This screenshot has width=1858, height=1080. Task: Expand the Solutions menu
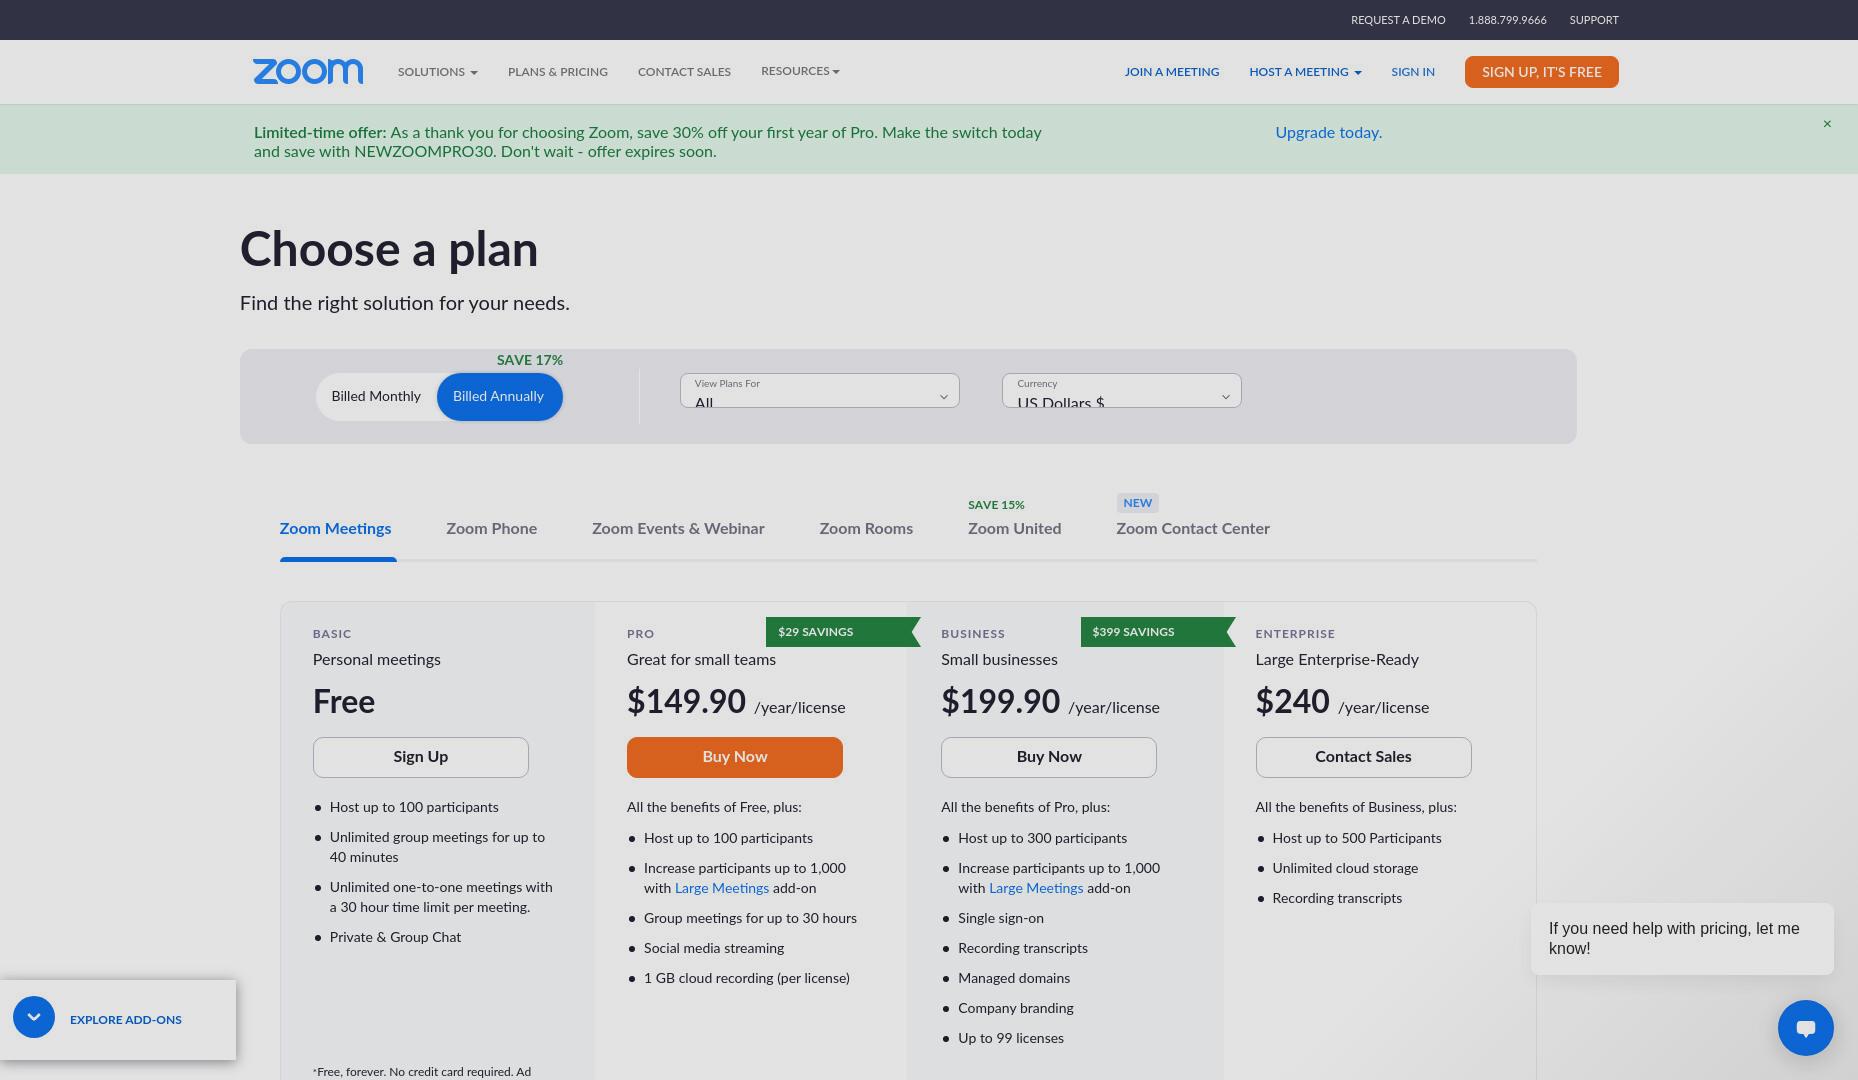[x=437, y=72]
